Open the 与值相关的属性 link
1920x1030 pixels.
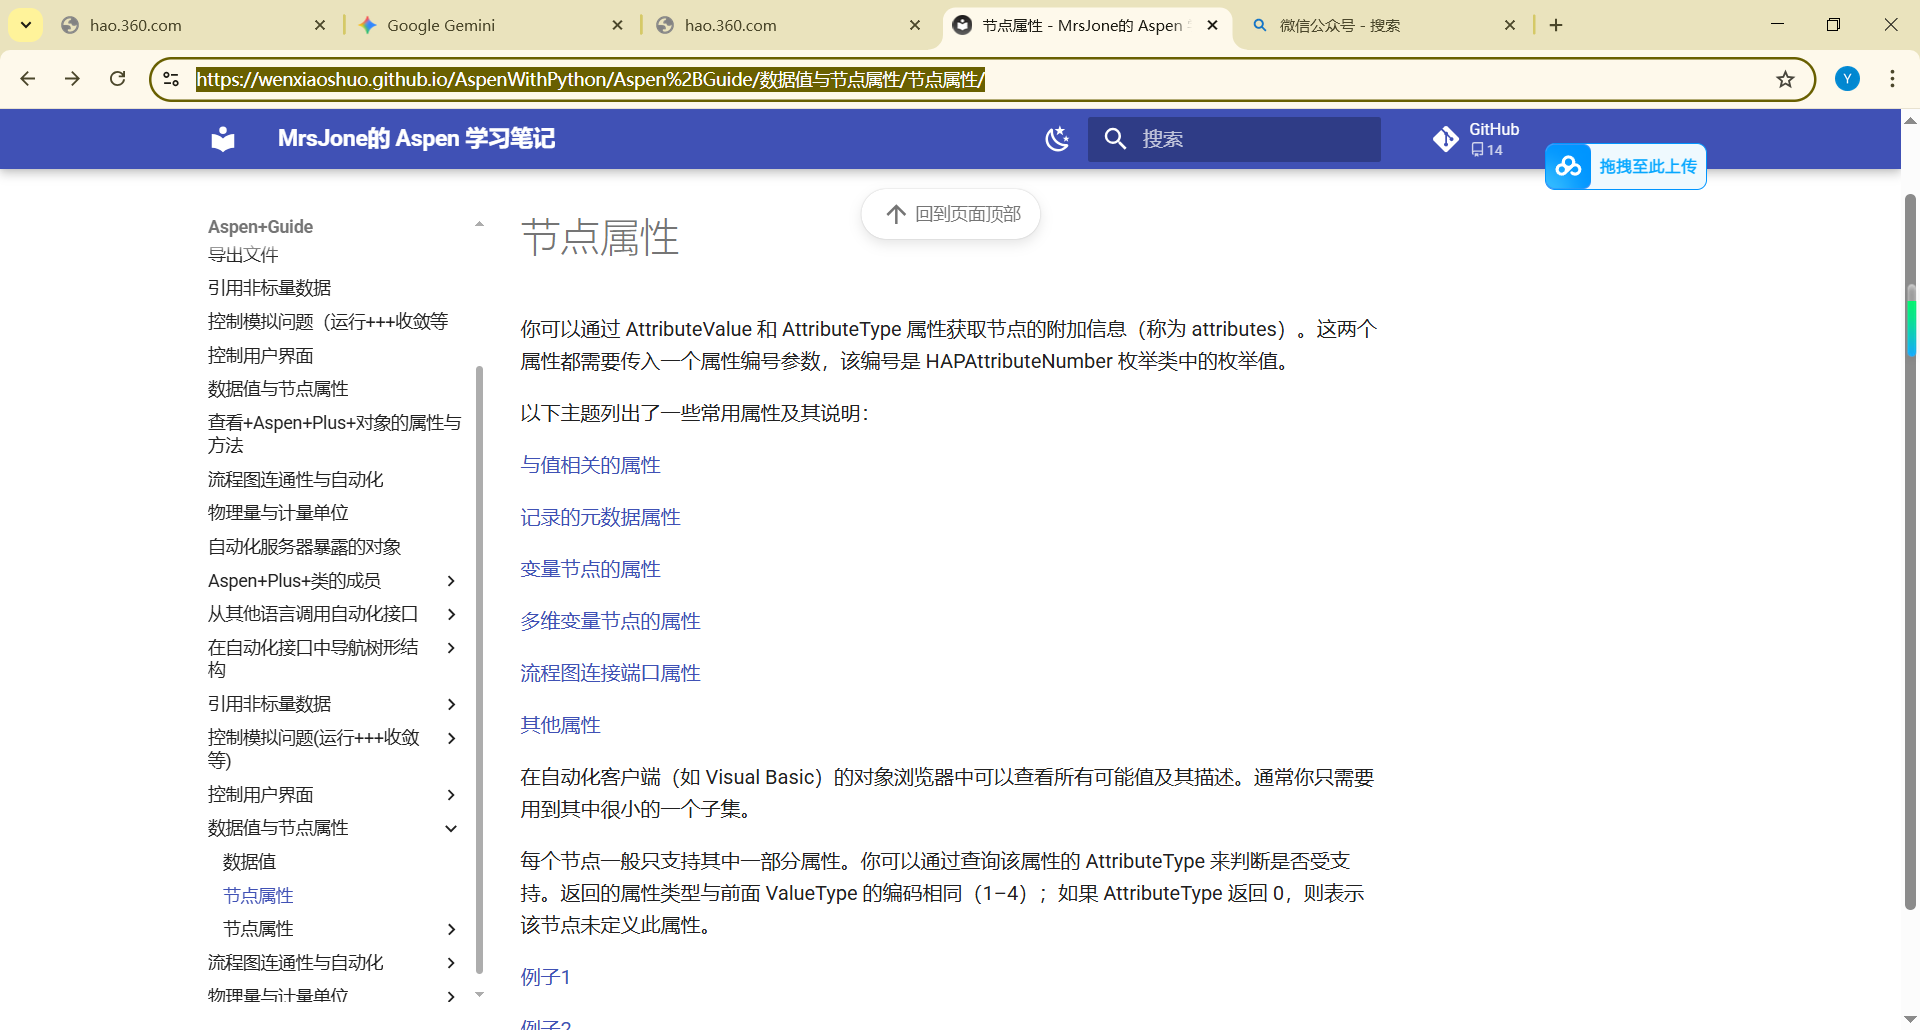click(x=590, y=465)
